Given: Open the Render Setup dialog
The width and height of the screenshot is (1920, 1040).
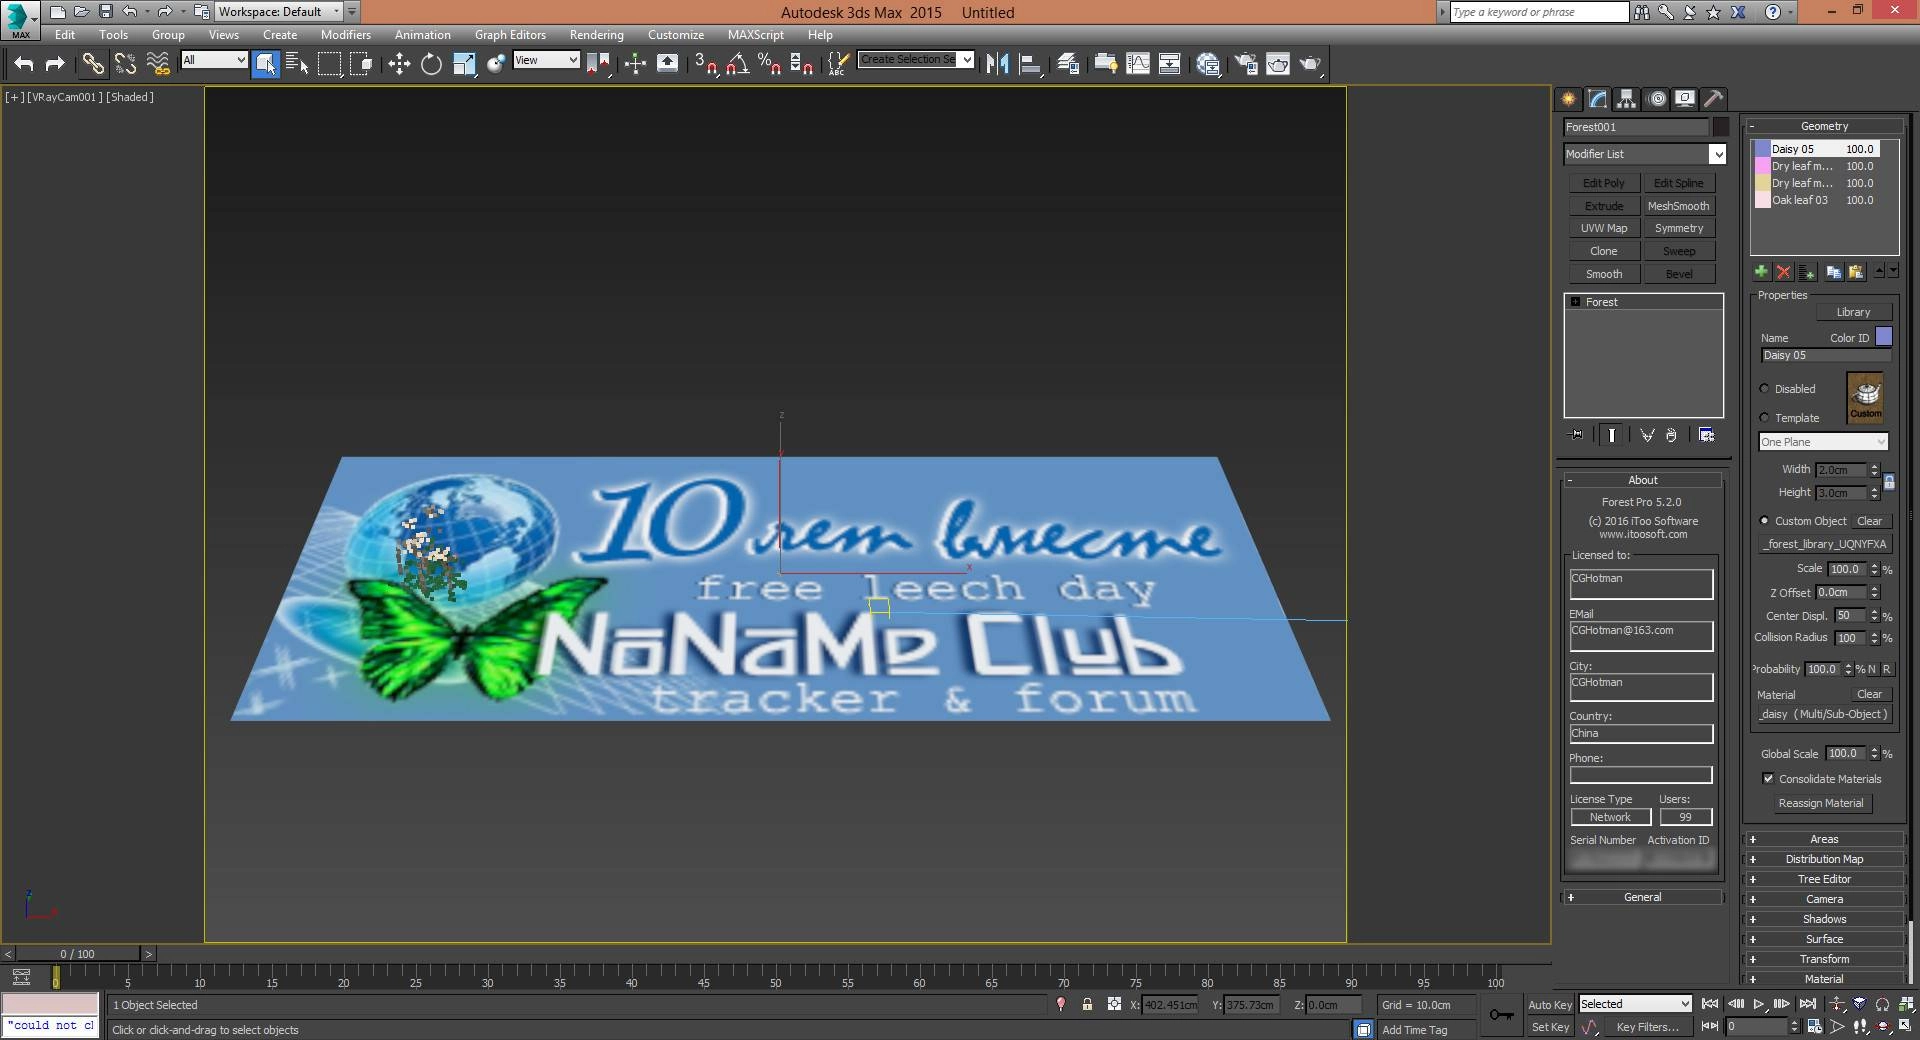Looking at the screenshot, I should (1246, 64).
